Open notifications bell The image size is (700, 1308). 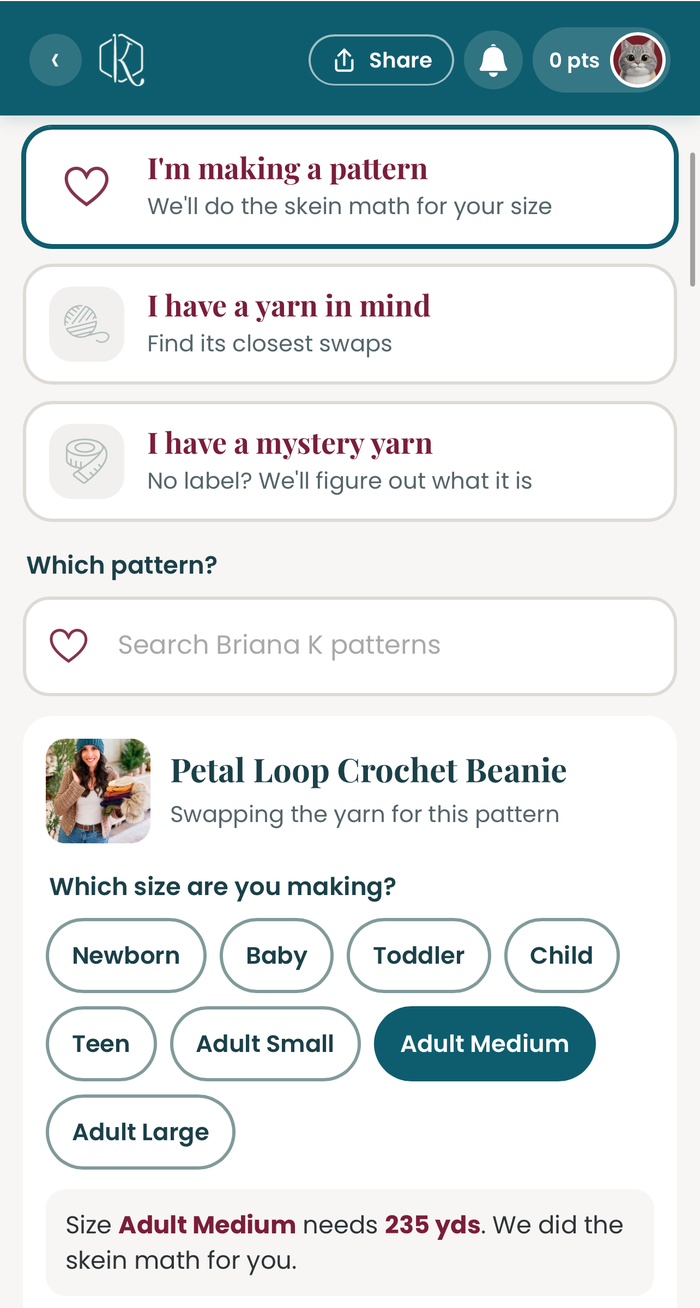pyautogui.click(x=493, y=61)
